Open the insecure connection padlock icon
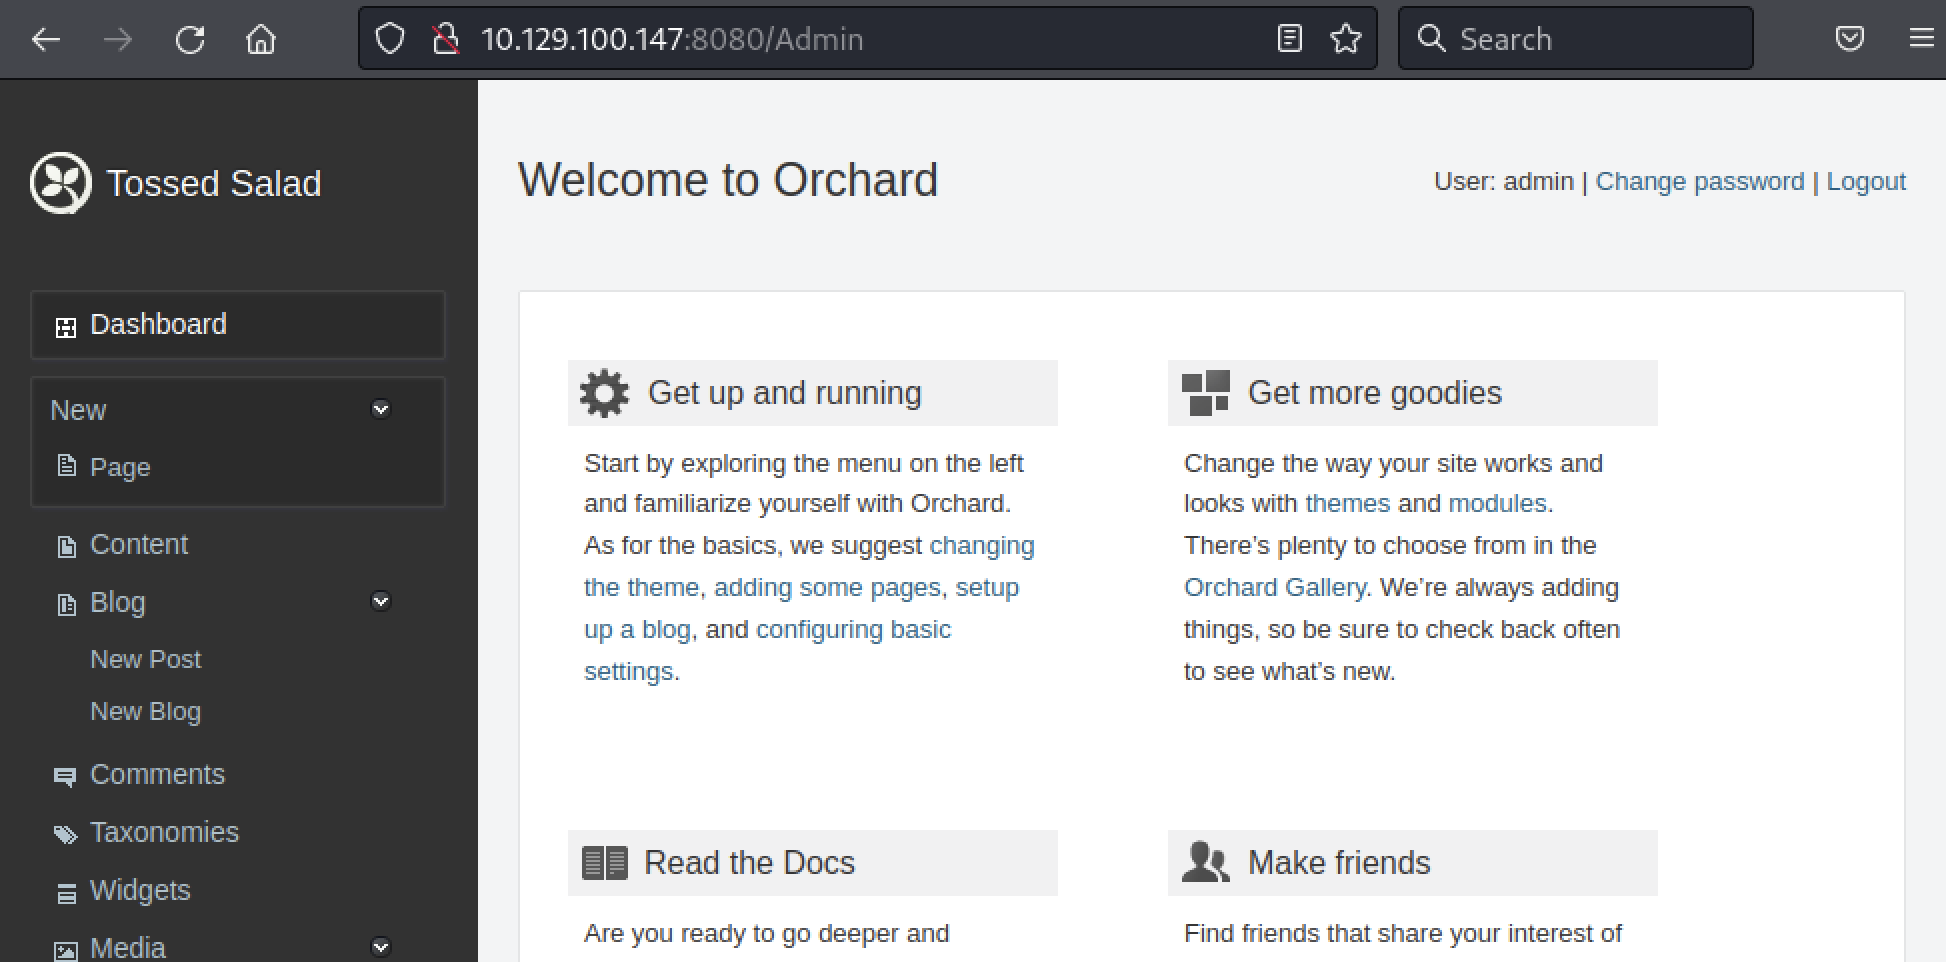Viewport: 1946px width, 962px height. click(445, 39)
